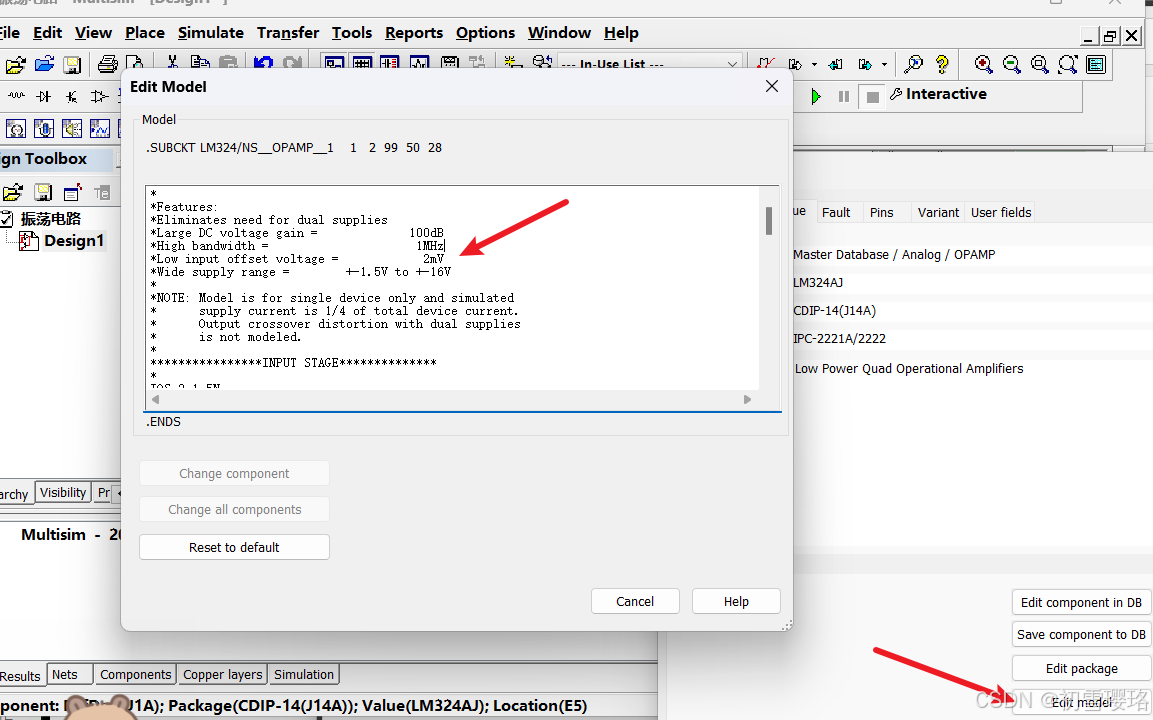Click the Edit package button

1081,668
